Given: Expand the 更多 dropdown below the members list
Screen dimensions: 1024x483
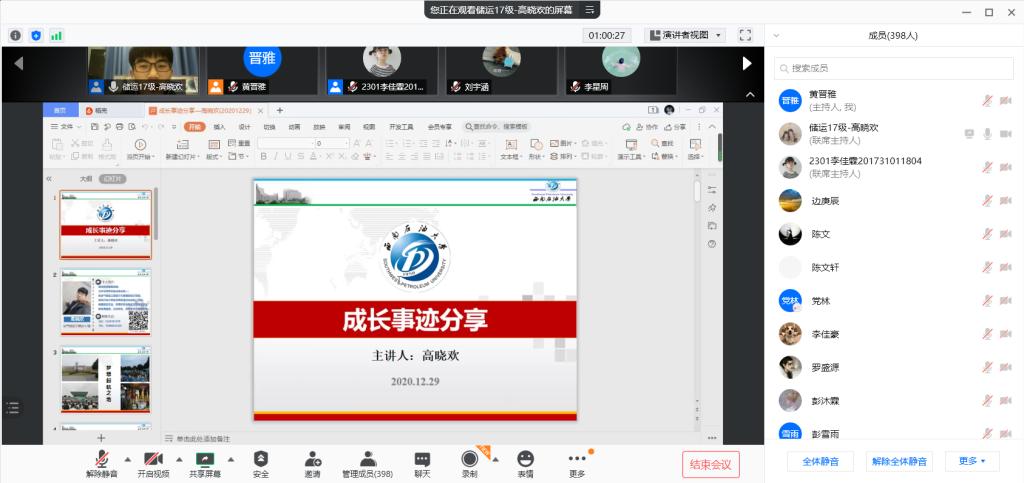Looking at the screenshot, I should pos(972,461).
